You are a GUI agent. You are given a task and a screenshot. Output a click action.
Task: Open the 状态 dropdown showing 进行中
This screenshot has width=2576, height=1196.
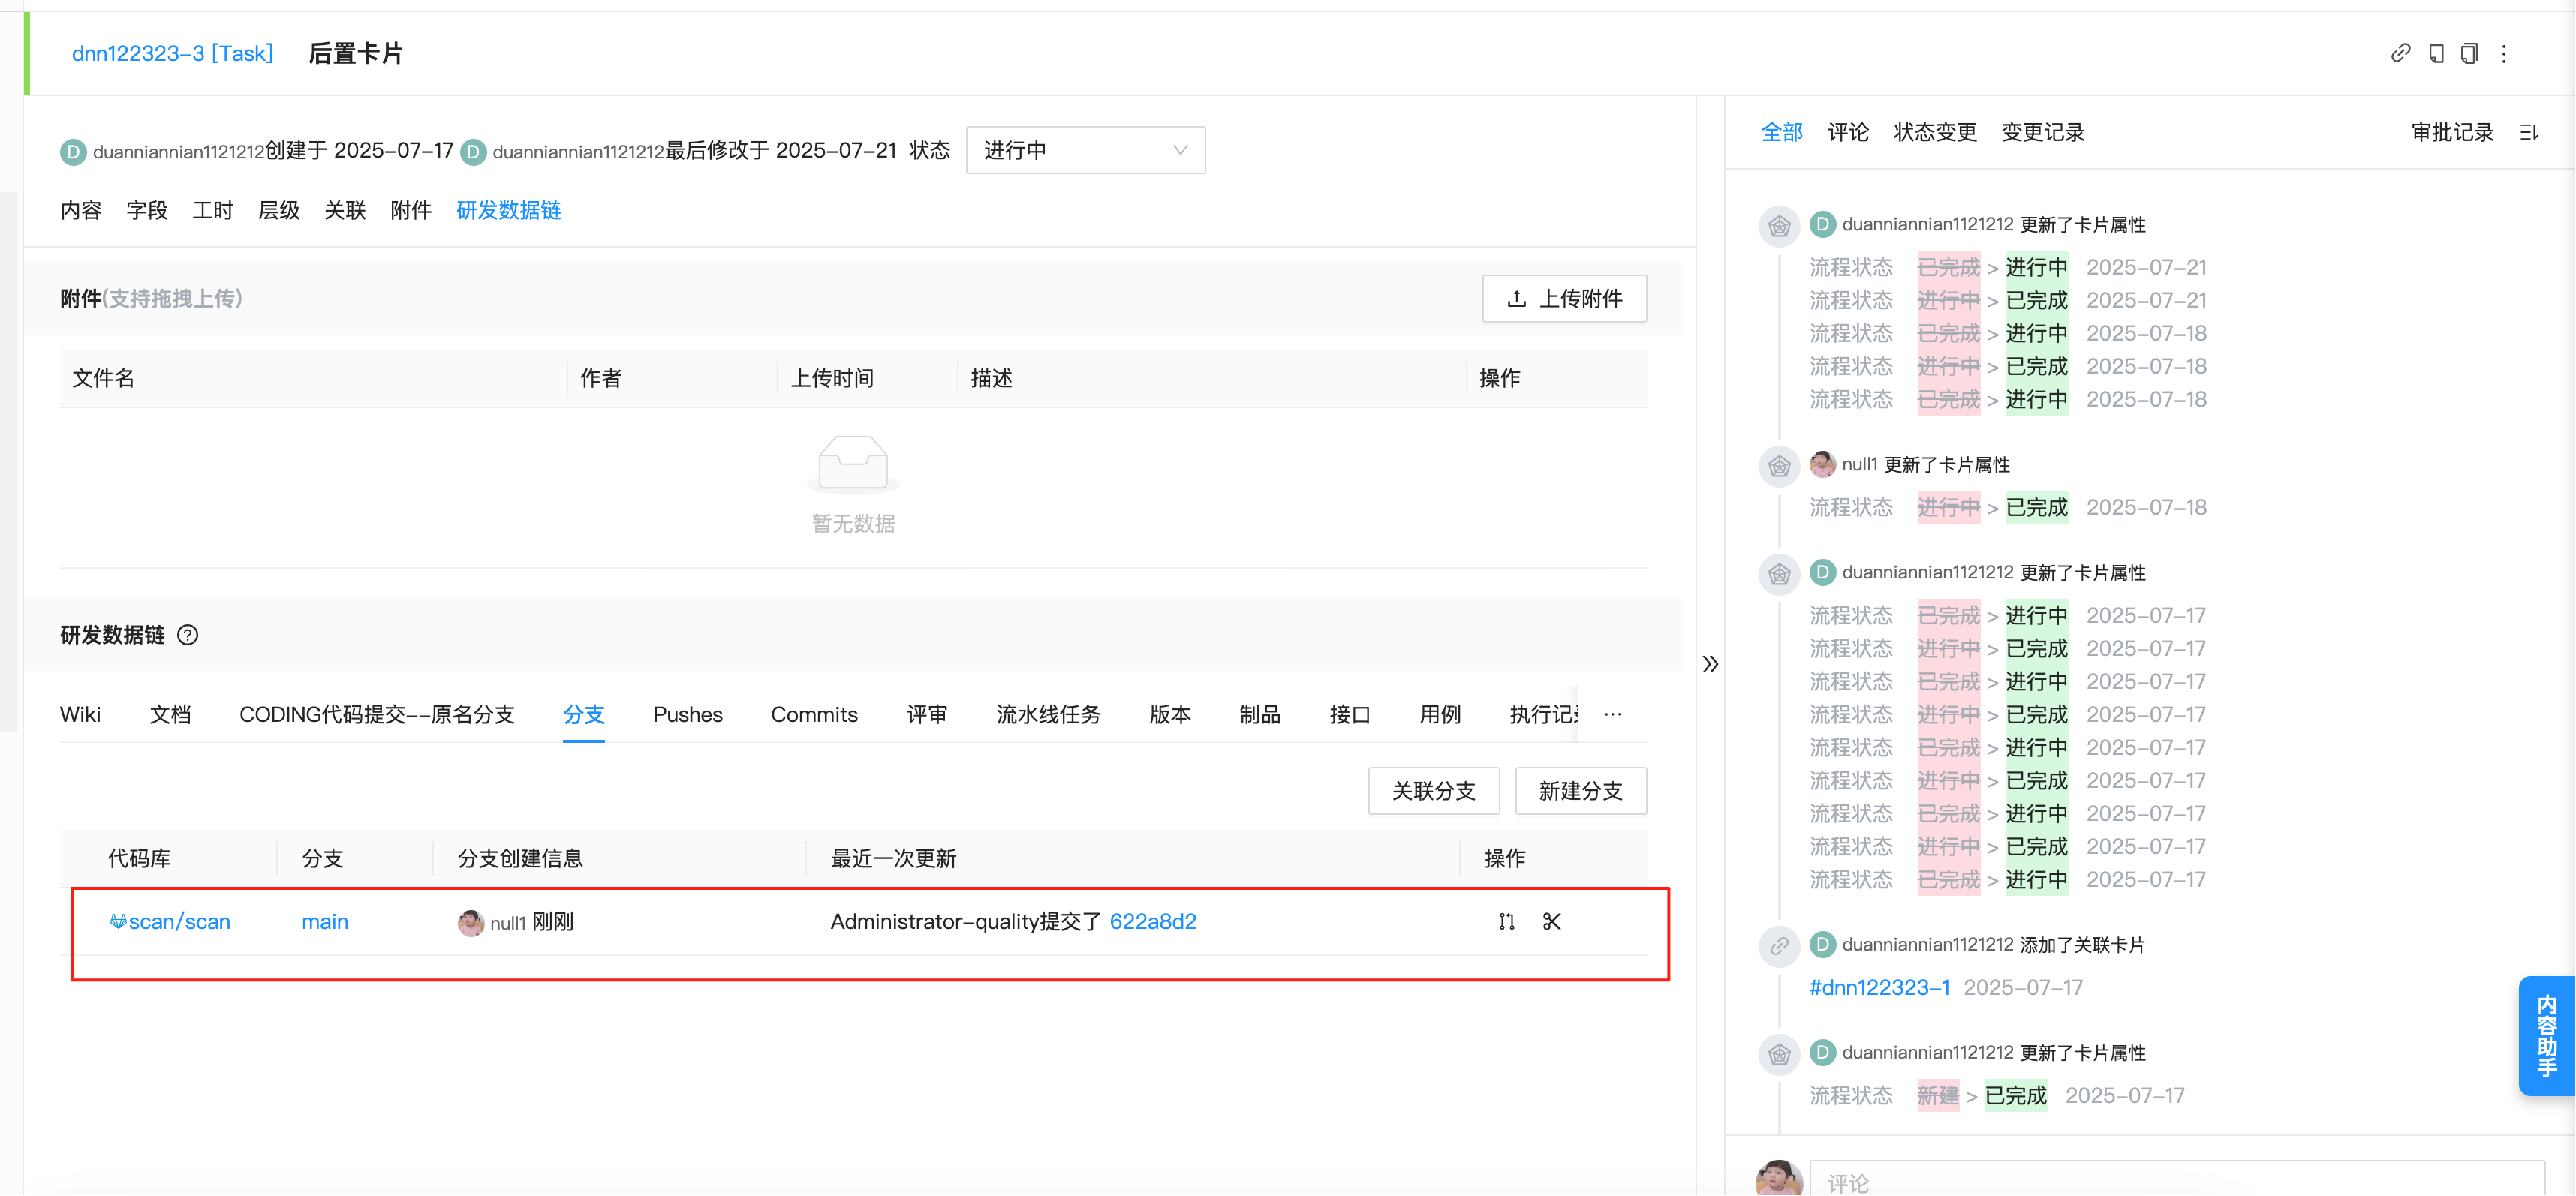coord(1086,149)
